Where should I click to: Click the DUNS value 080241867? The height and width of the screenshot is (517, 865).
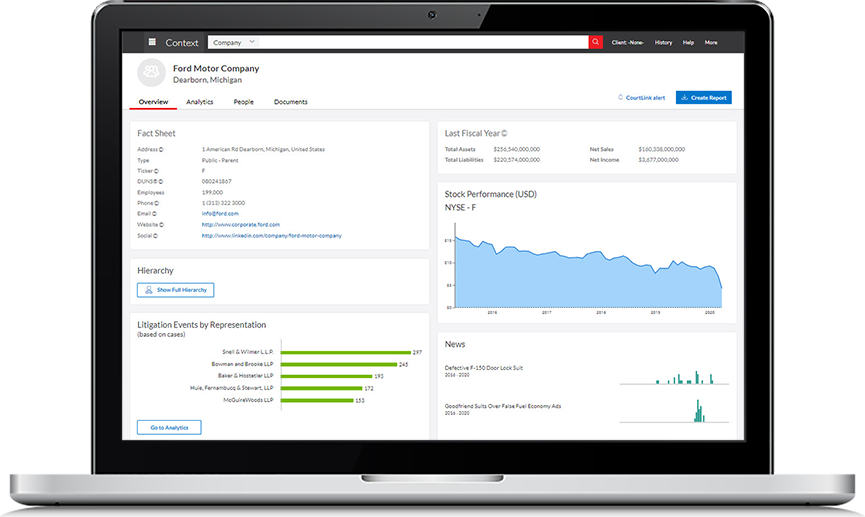(x=216, y=182)
